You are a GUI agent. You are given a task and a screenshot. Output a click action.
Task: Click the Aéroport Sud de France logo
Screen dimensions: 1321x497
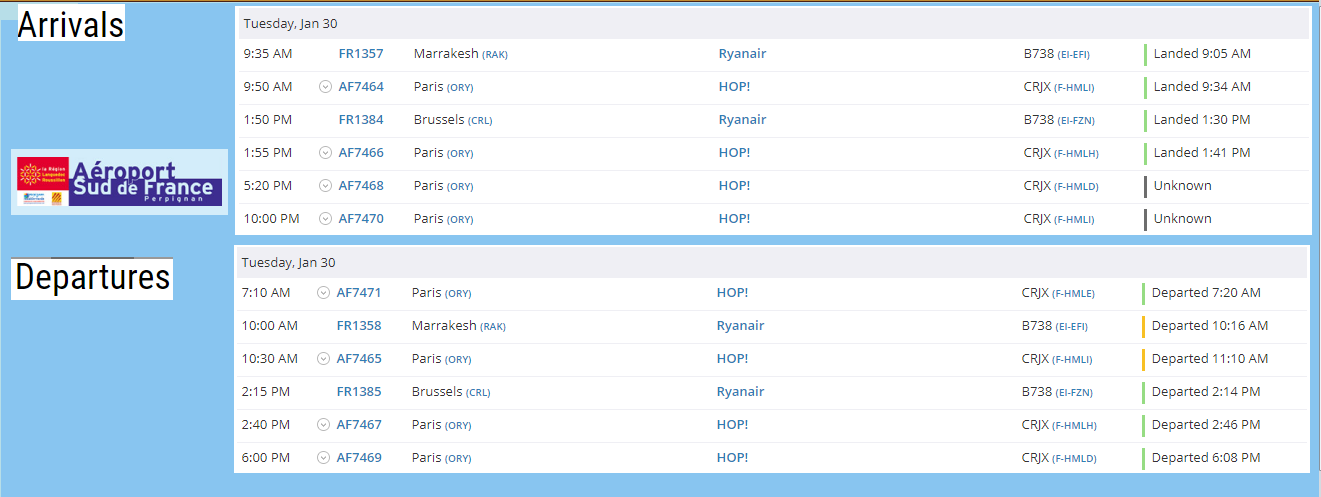[120, 182]
